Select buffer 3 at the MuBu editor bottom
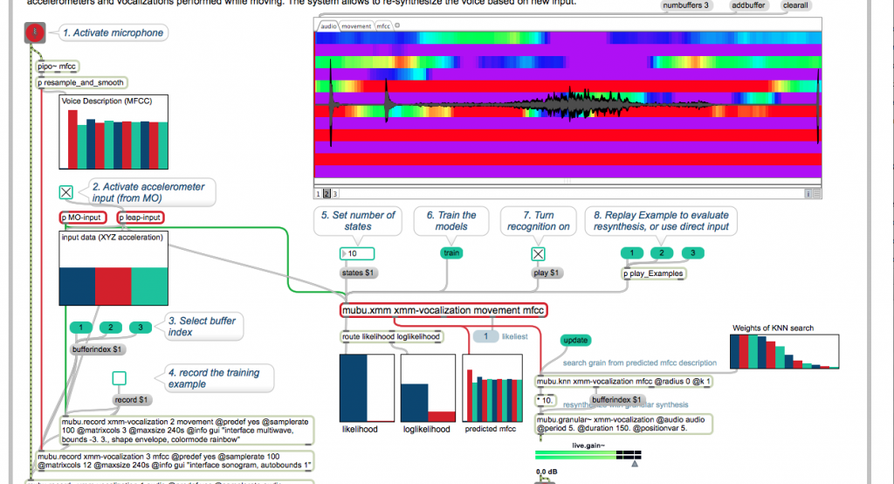Screen dimensions: 894x484 [335, 194]
